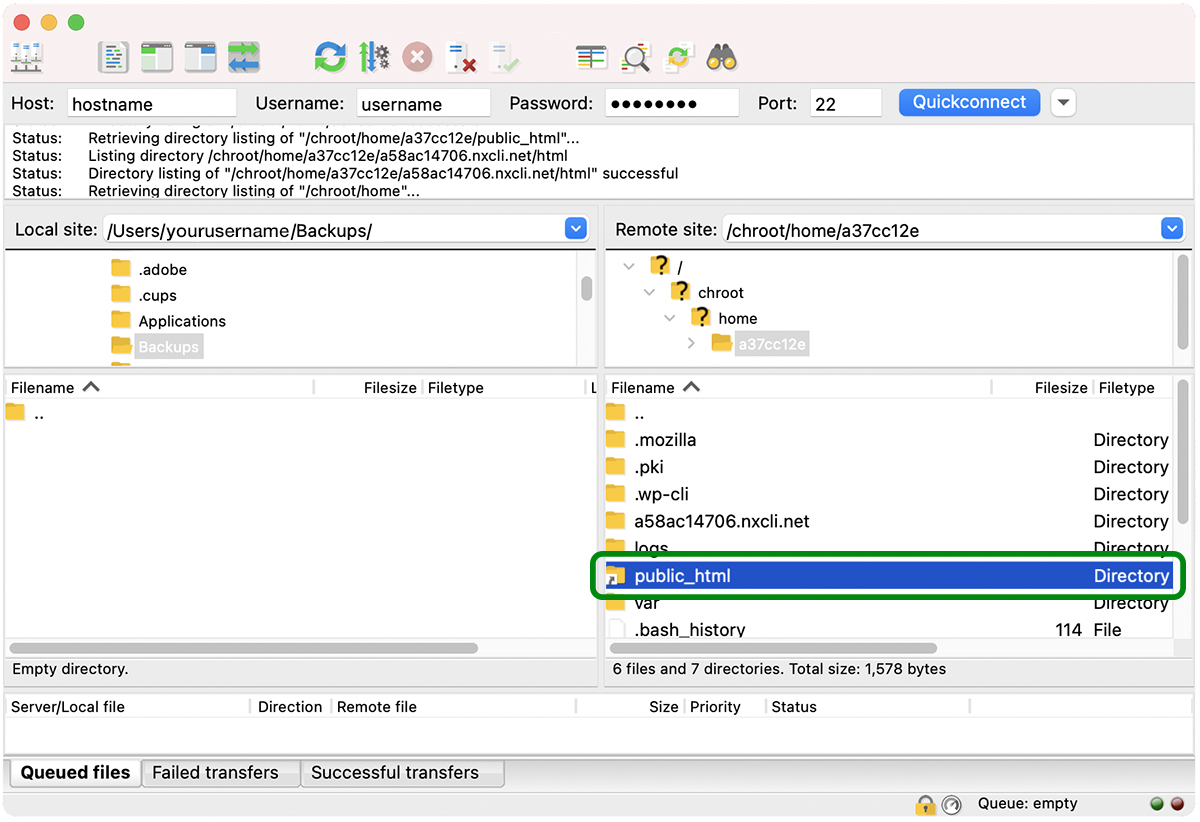The image size is (1200, 822).
Task: Switch to the Successful transfers tab
Action: tap(402, 772)
